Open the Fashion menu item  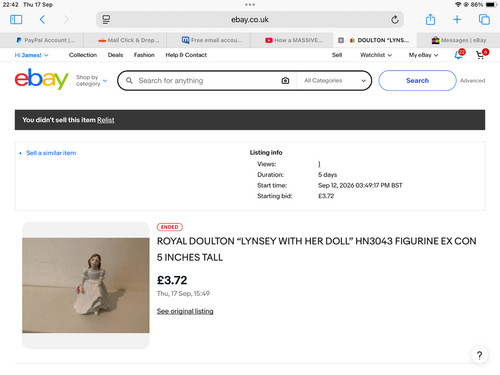(x=144, y=55)
